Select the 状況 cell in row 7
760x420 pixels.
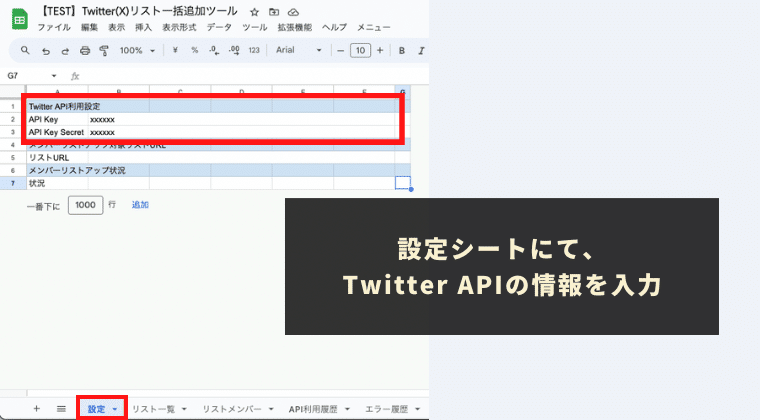click(57, 183)
